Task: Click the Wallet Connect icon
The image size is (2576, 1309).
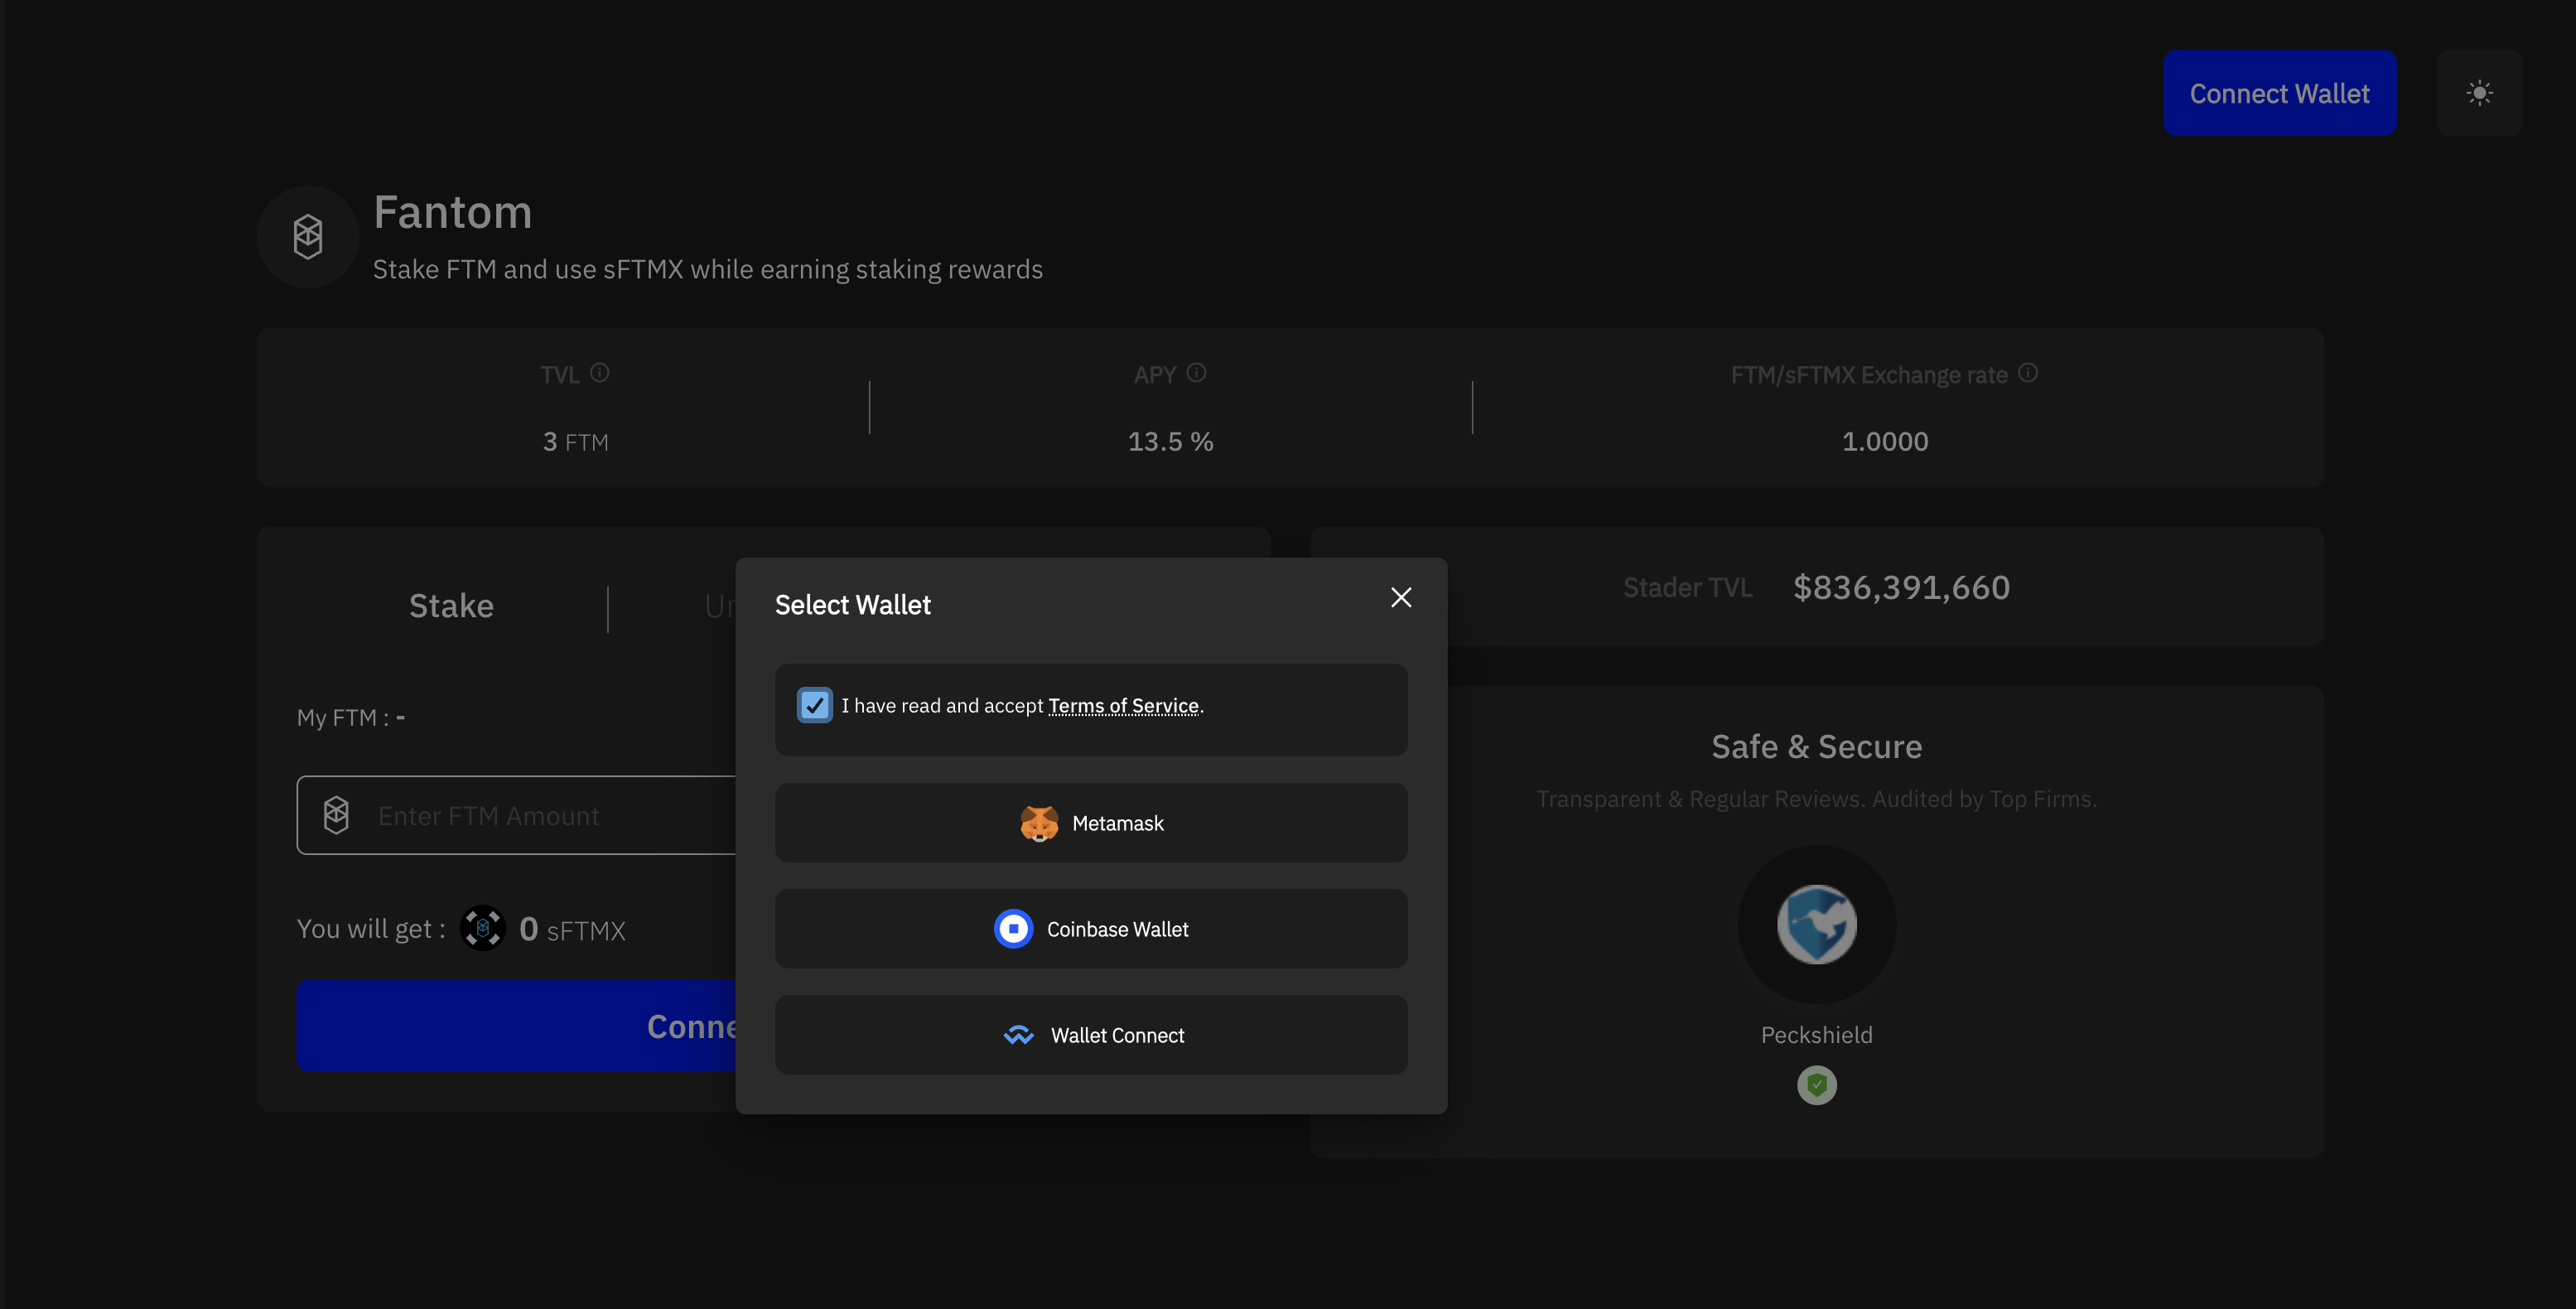Action: [1018, 1033]
